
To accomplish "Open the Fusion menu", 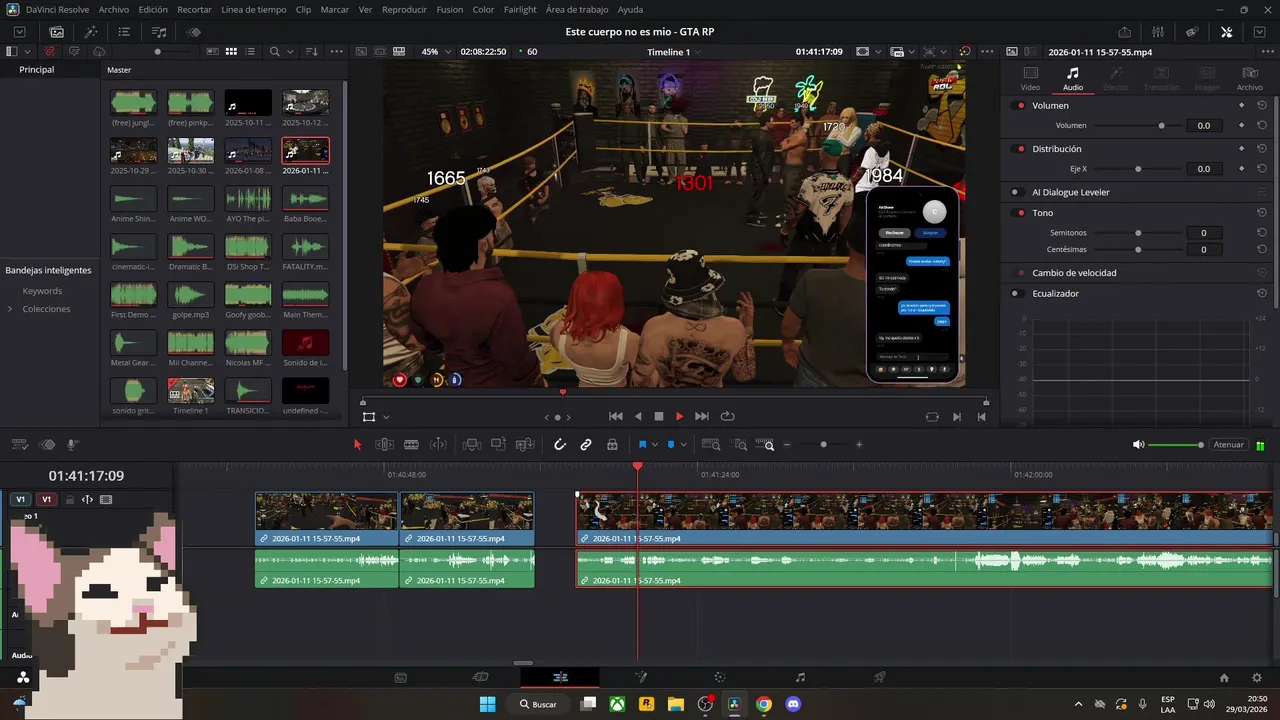I will point(450,9).
